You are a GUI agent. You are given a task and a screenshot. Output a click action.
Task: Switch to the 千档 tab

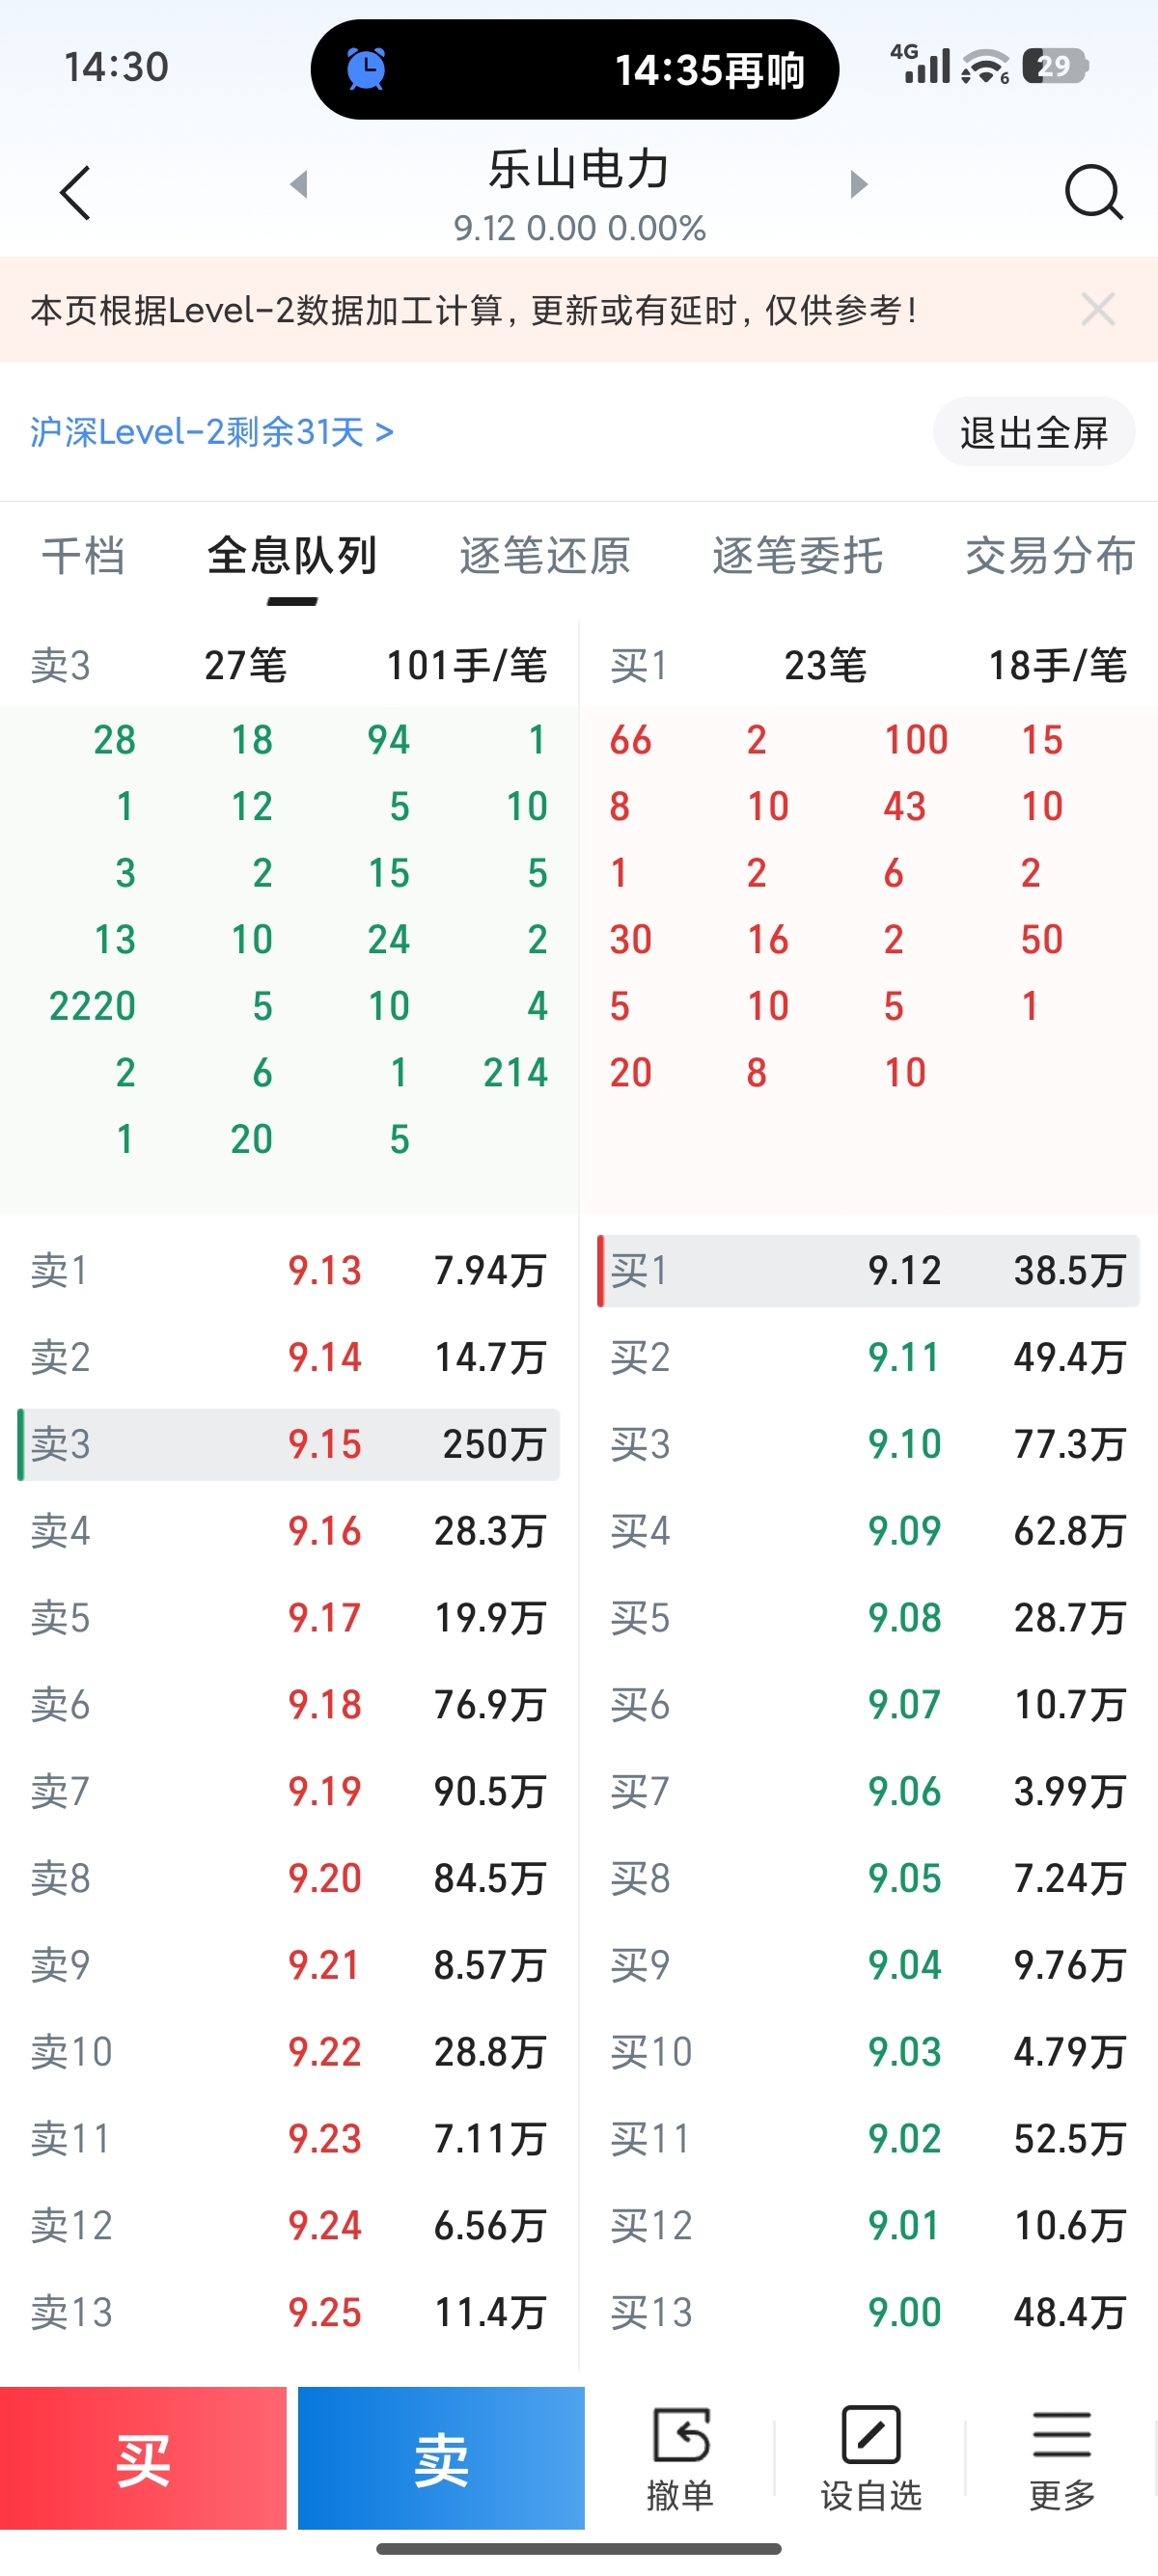[83, 556]
